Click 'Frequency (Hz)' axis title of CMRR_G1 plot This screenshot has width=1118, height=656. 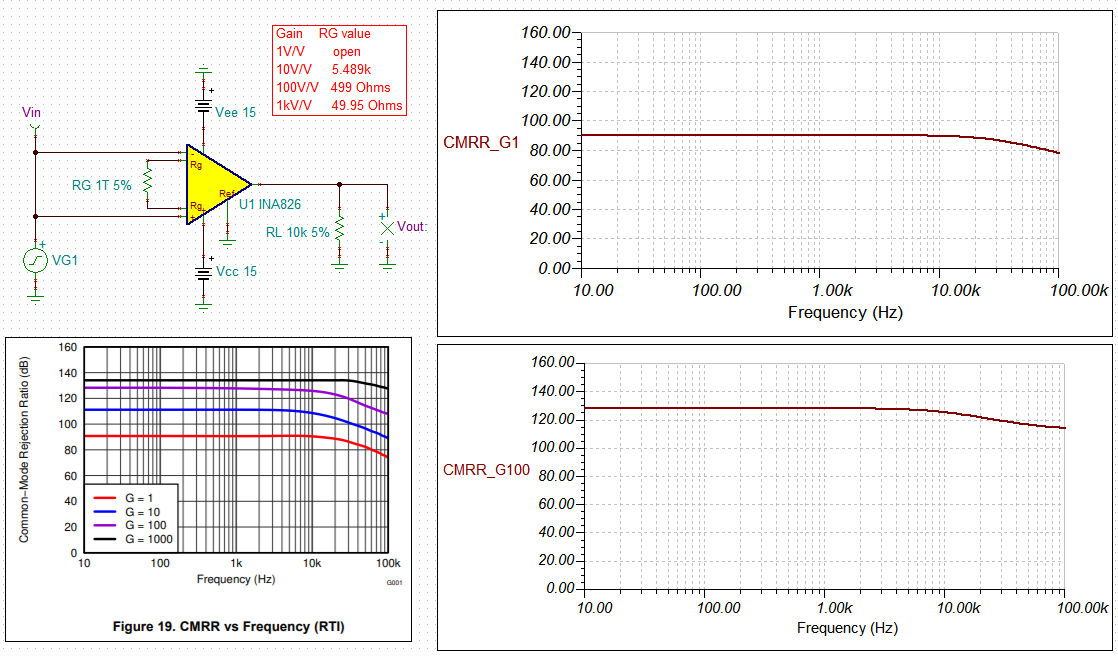coord(845,312)
